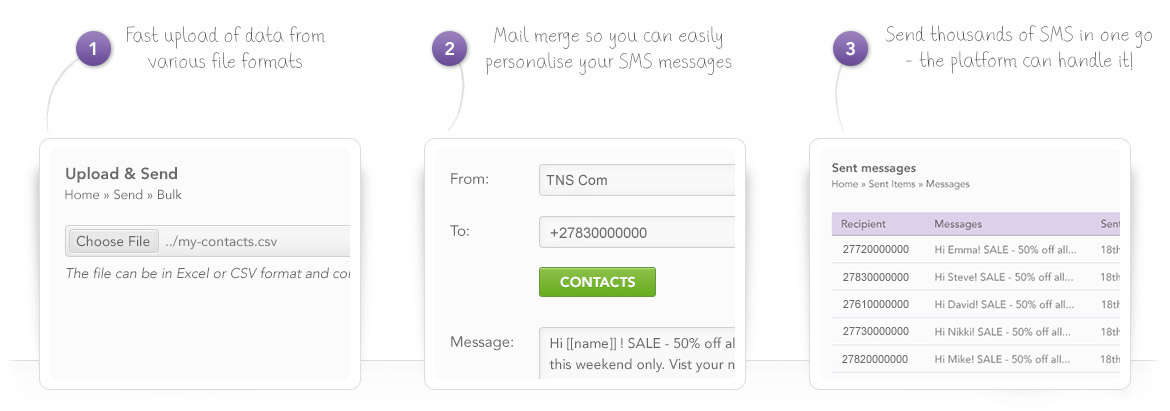Click the purple step 1 badge
The height and width of the screenshot is (411, 1170).
[x=93, y=49]
